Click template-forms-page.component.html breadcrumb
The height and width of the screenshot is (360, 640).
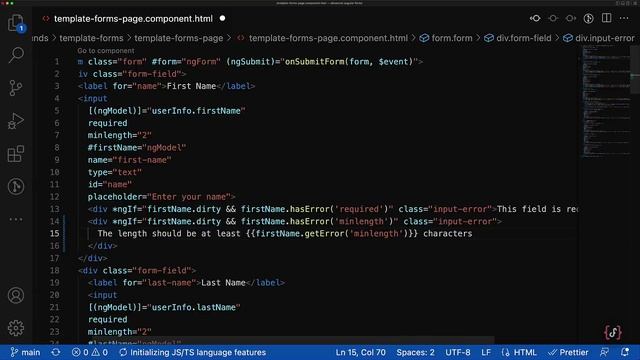coord(328,38)
